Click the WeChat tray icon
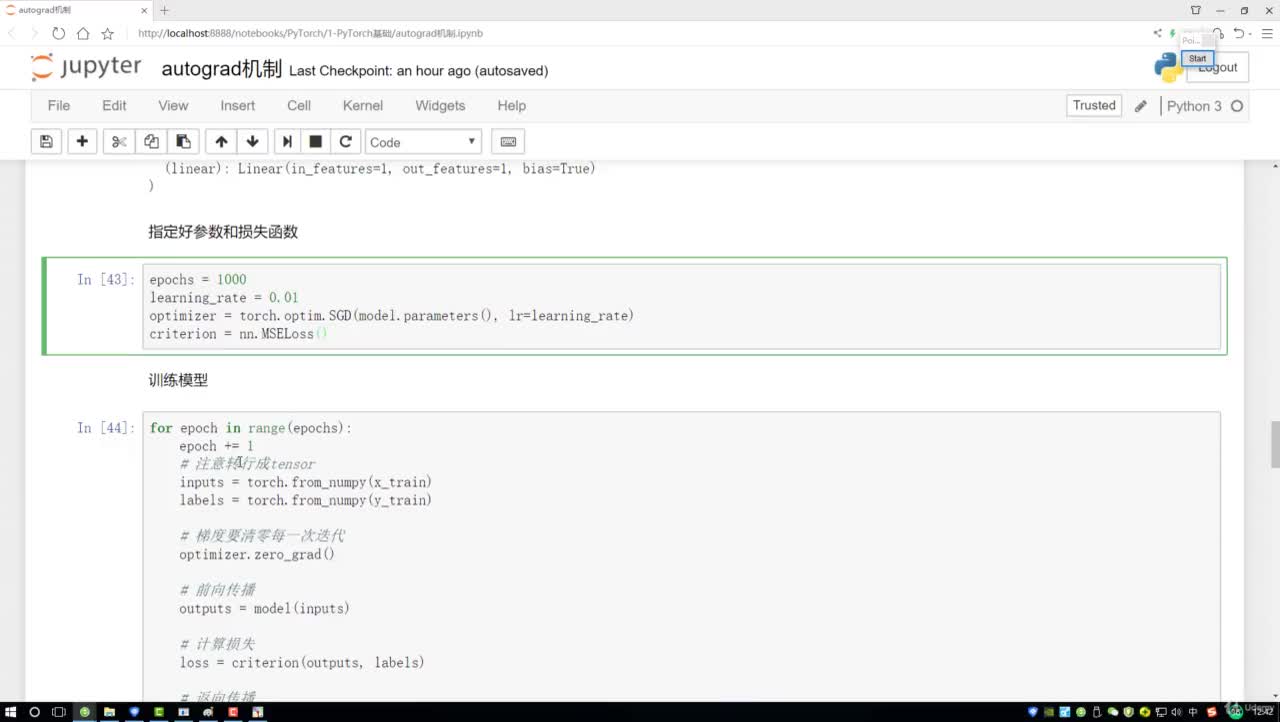 pos(1114,712)
